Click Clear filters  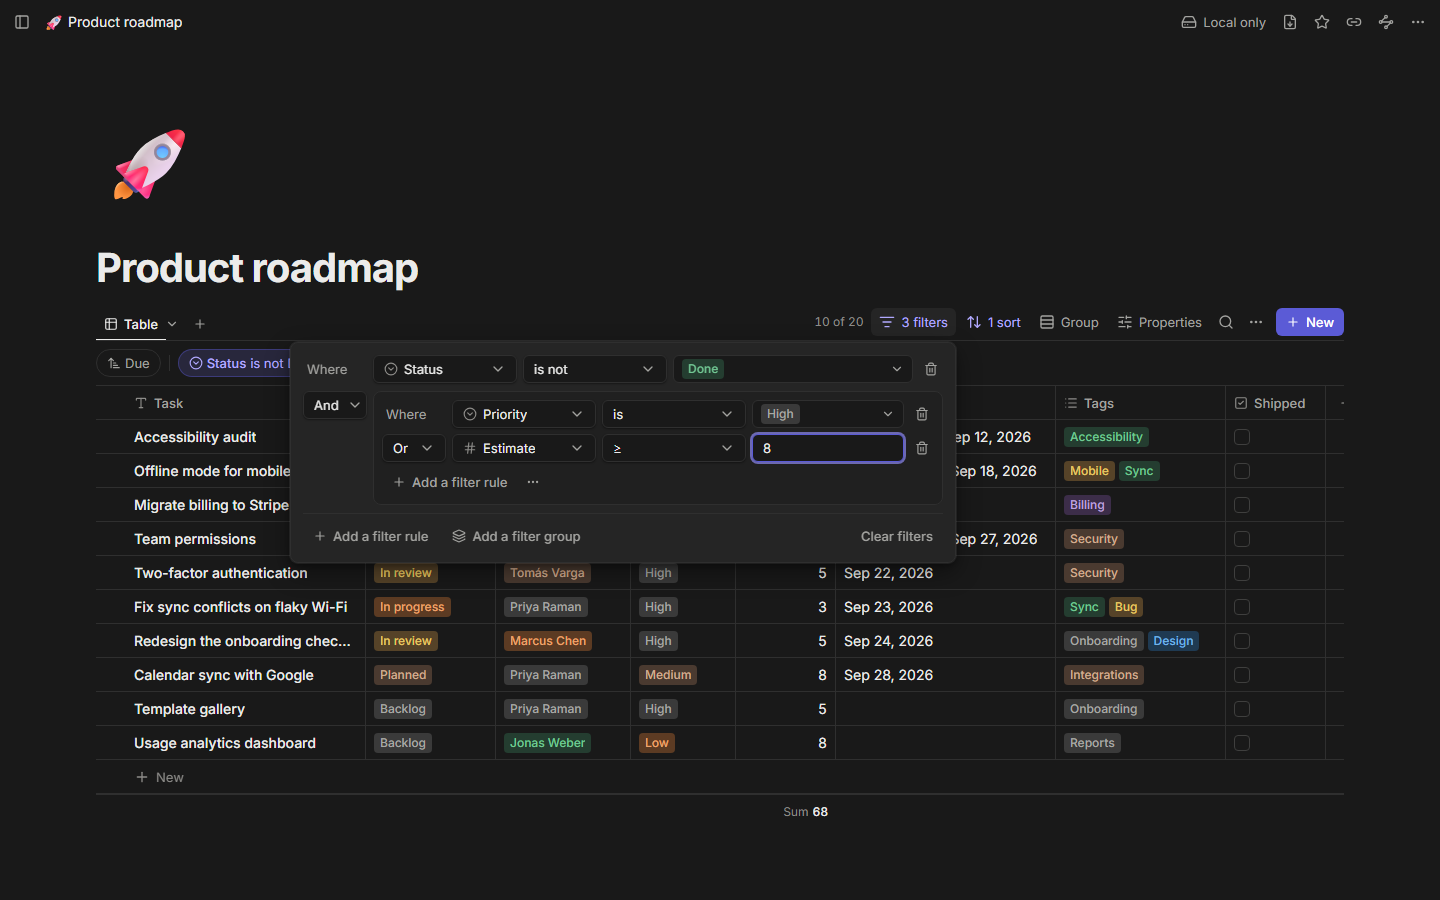click(x=897, y=536)
